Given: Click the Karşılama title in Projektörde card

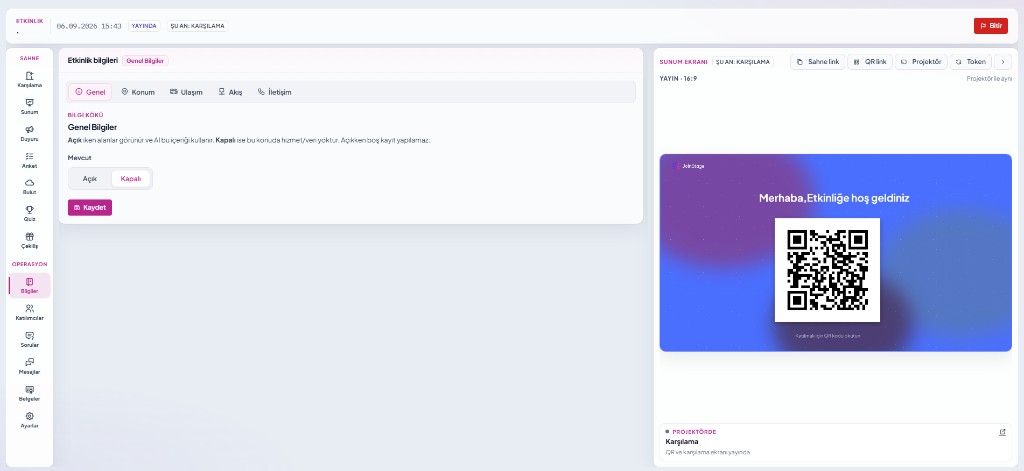Looking at the screenshot, I should [x=682, y=442].
